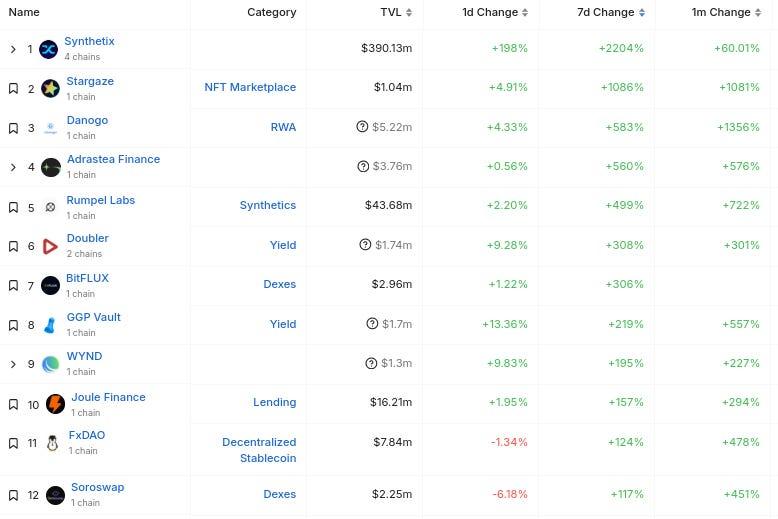The width and height of the screenshot is (778, 519).
Task: Click the FxDAO penguin logo icon
Action: click(x=53, y=443)
